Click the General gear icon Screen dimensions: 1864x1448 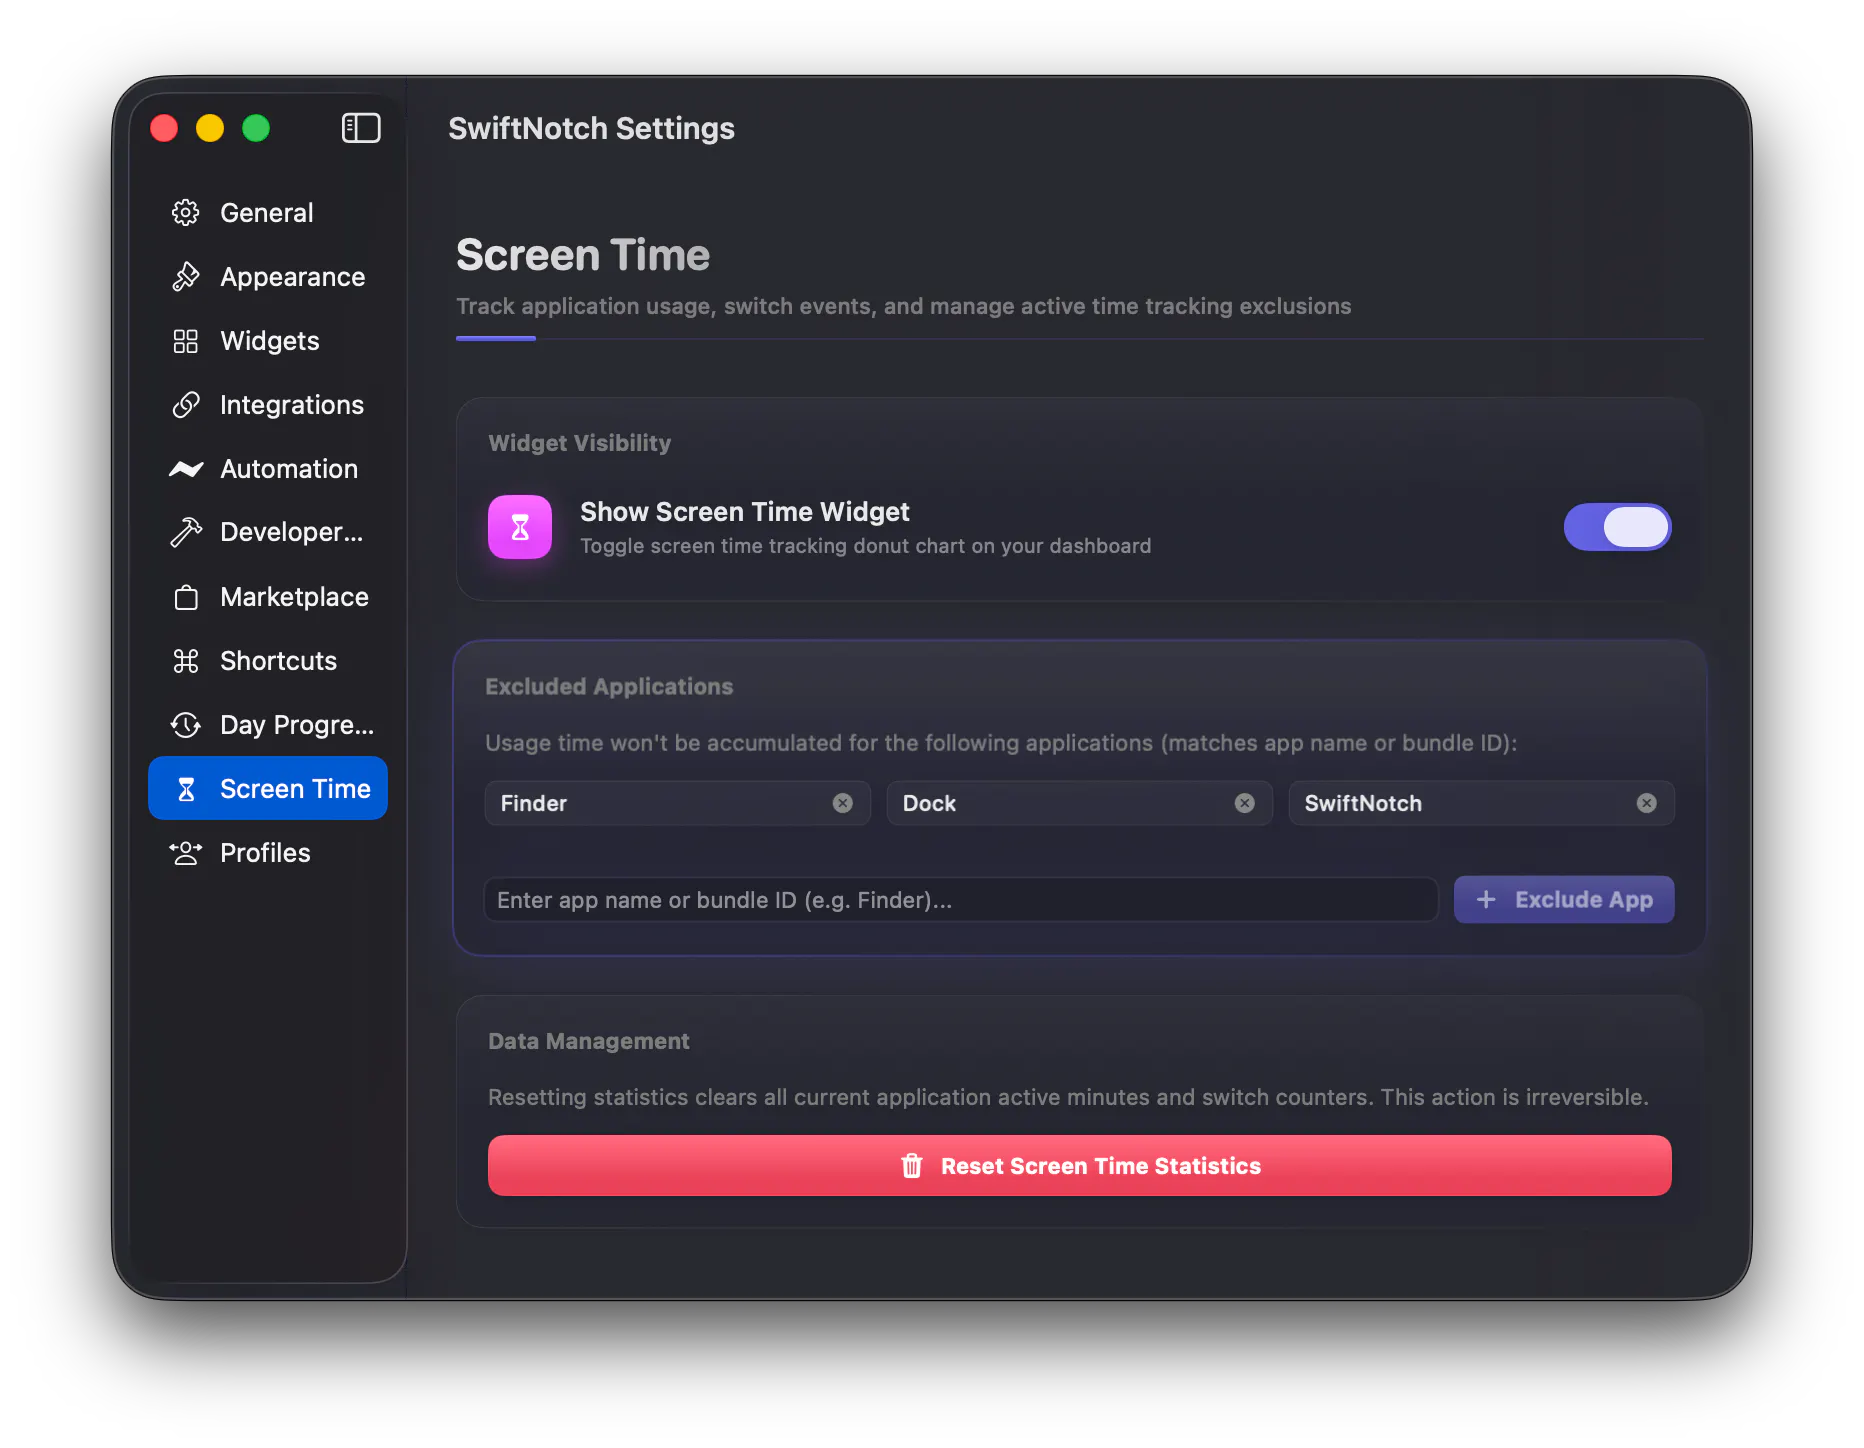[x=186, y=213]
